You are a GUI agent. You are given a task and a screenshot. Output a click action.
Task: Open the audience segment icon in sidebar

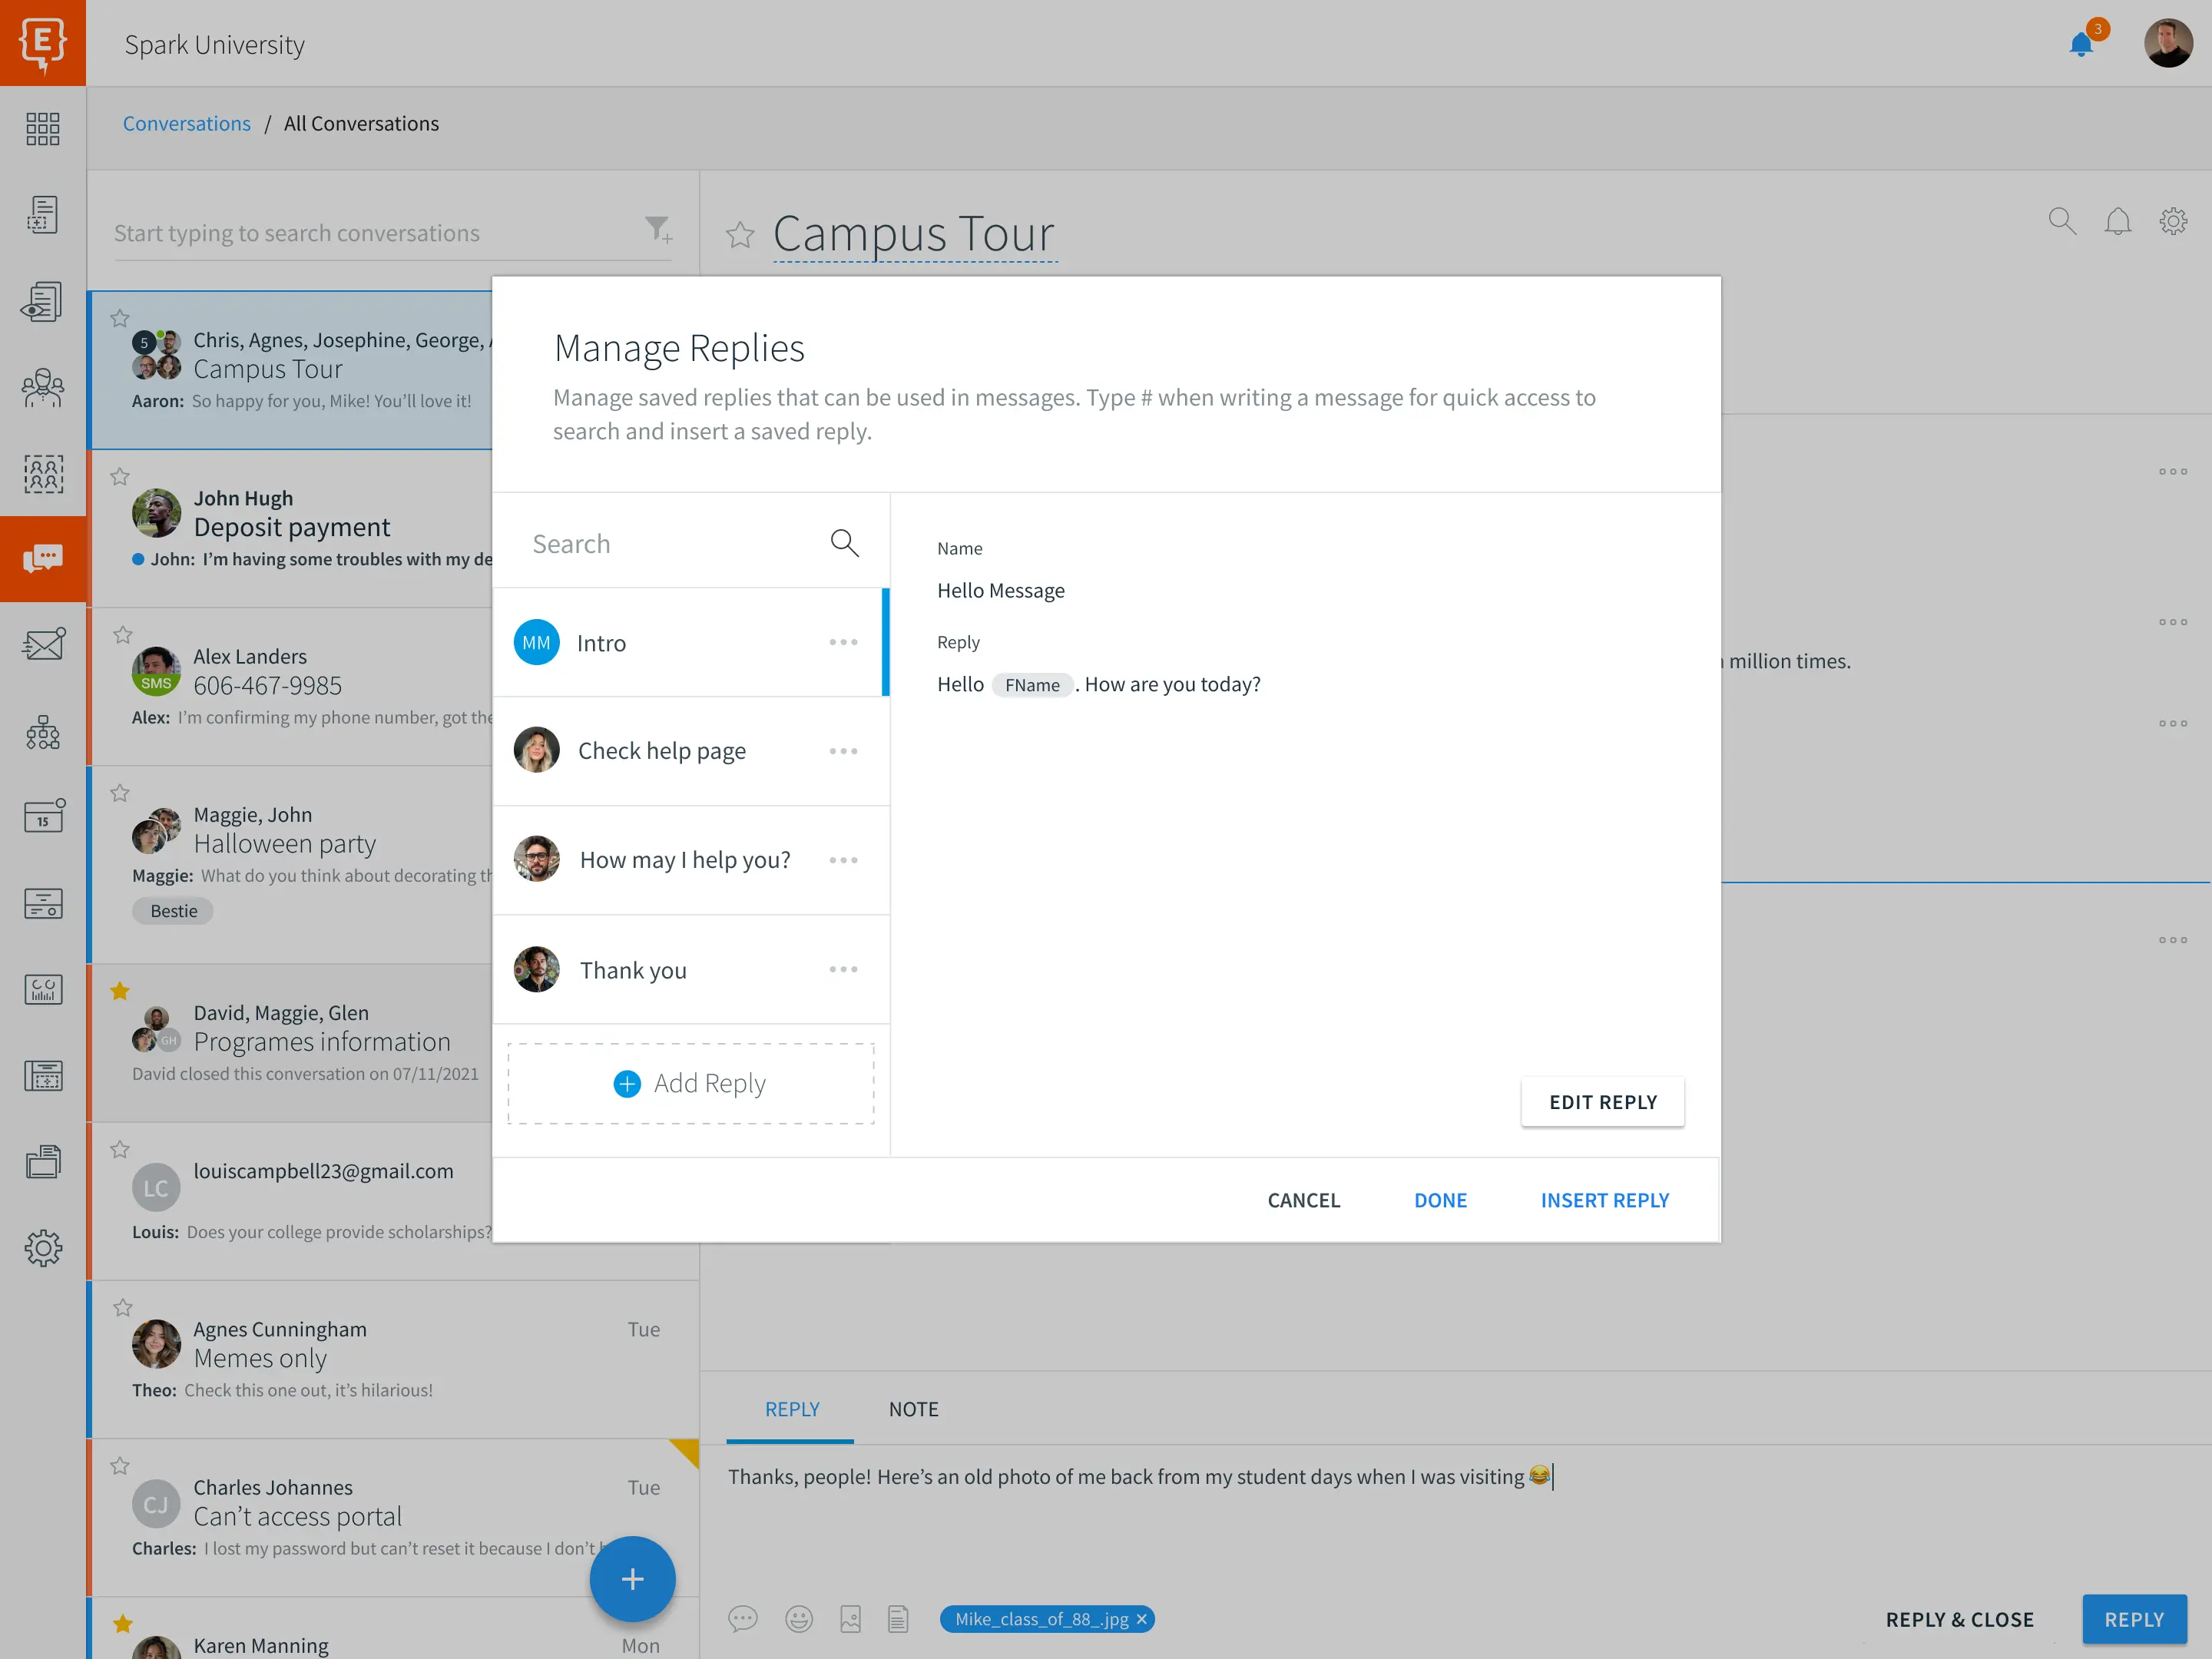[x=43, y=473]
